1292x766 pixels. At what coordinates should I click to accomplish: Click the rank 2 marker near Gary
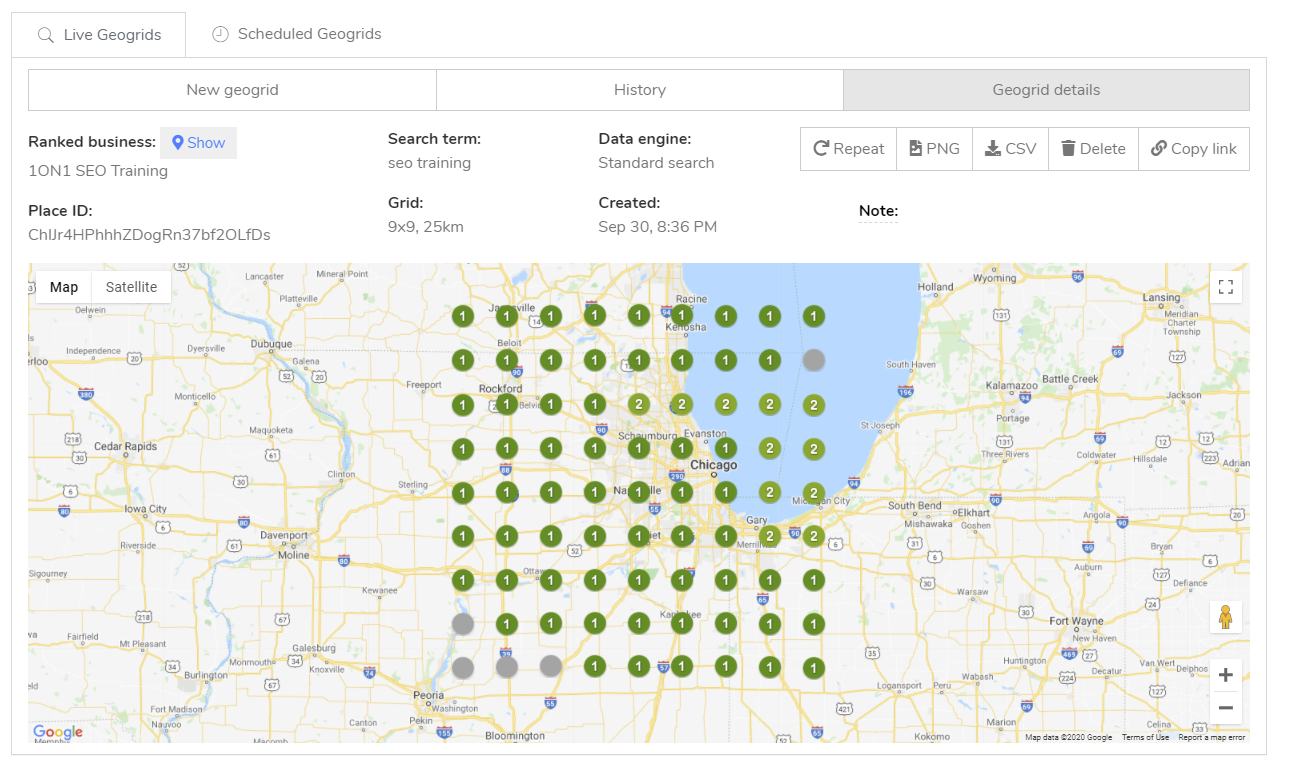[769, 536]
